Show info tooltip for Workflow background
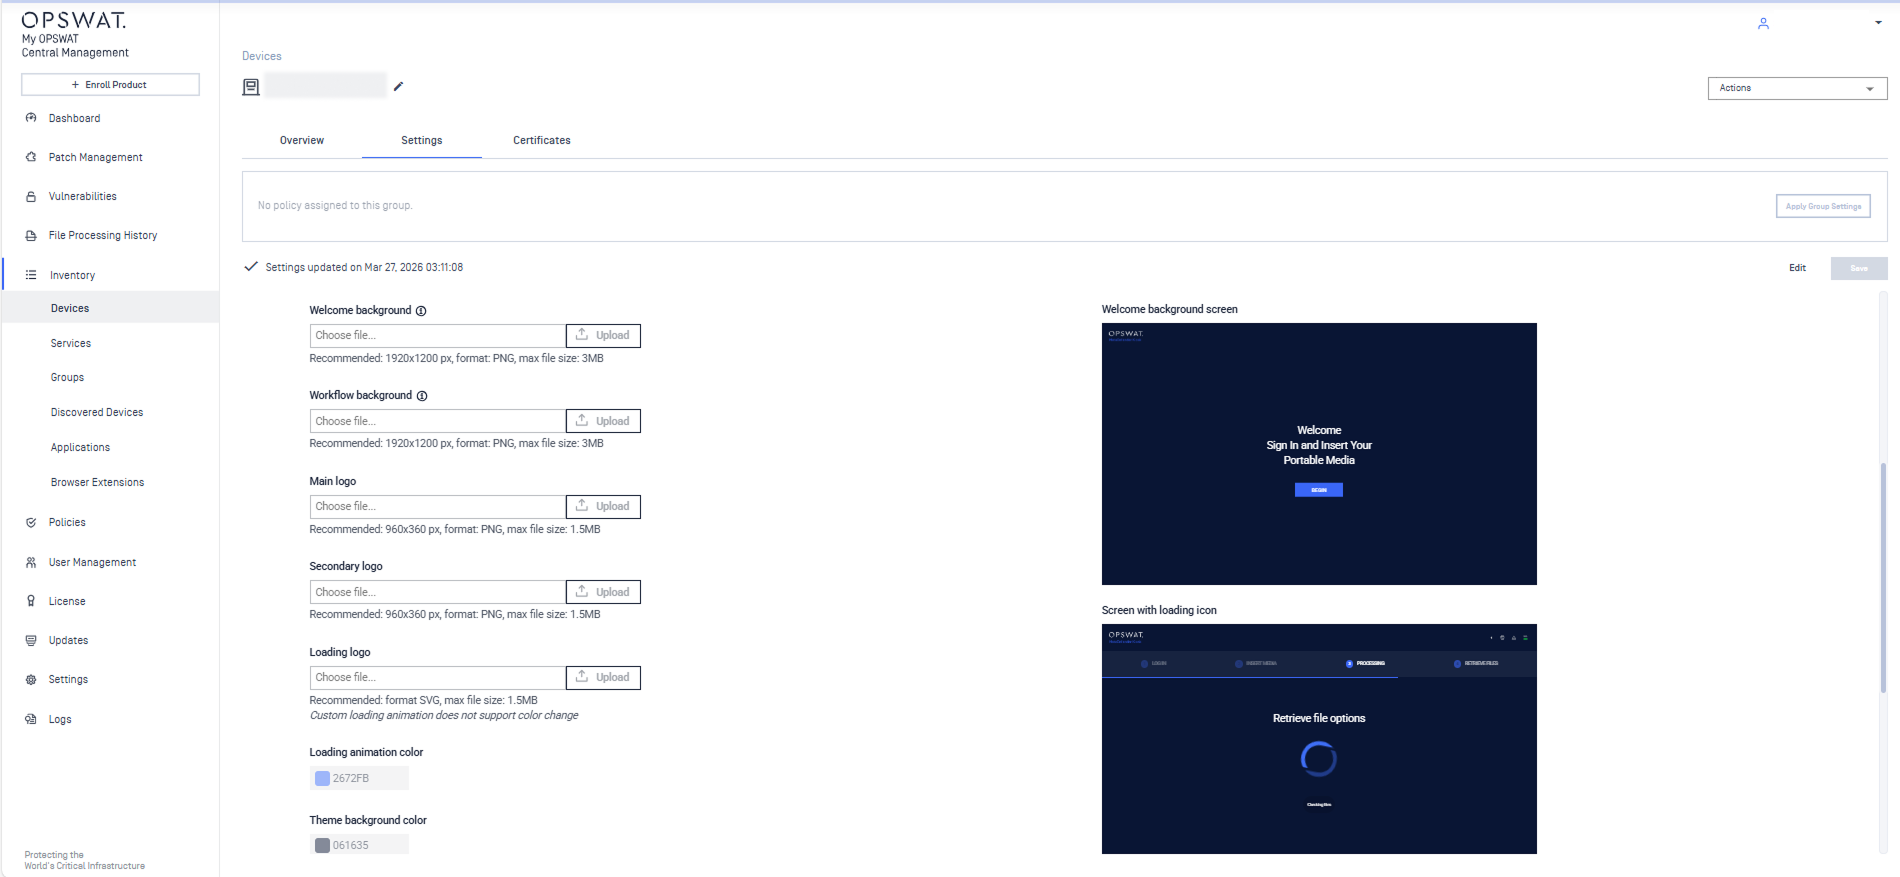The height and width of the screenshot is (877, 1900). [422, 396]
